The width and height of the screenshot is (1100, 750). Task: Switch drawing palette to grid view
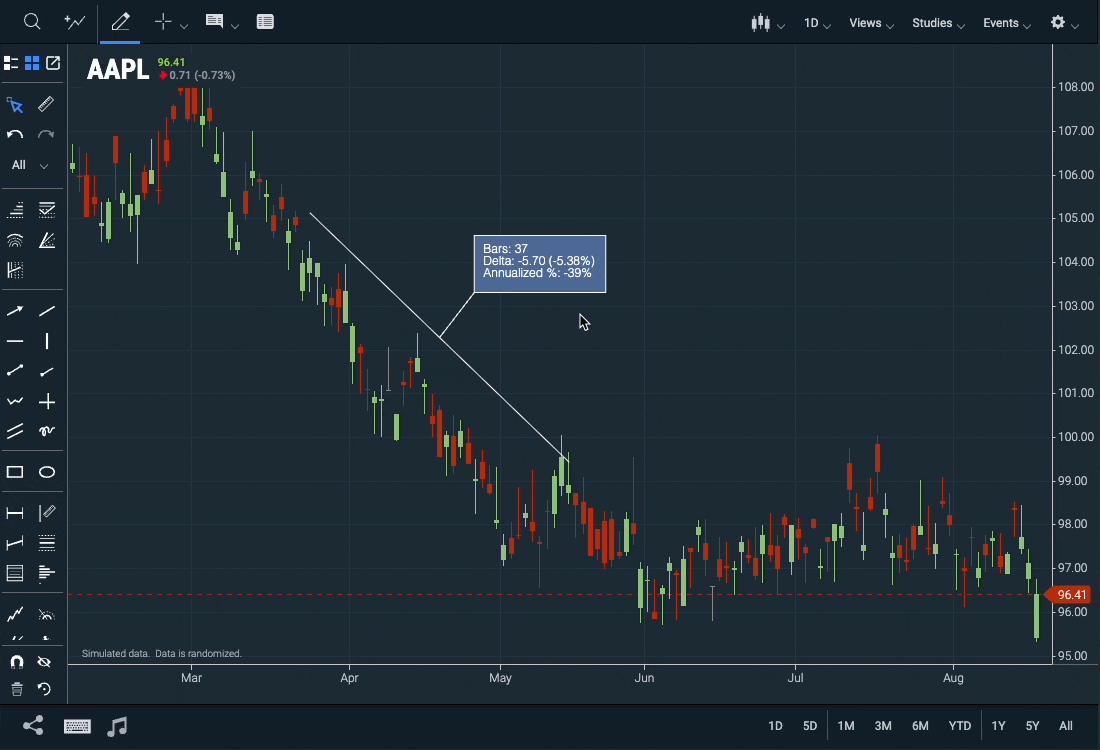(x=32, y=63)
